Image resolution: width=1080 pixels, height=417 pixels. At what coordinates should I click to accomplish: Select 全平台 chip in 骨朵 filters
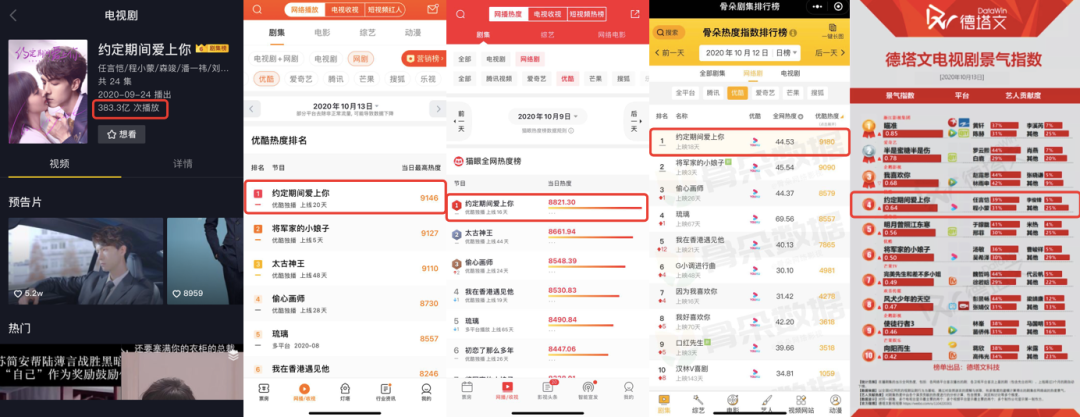click(x=686, y=92)
